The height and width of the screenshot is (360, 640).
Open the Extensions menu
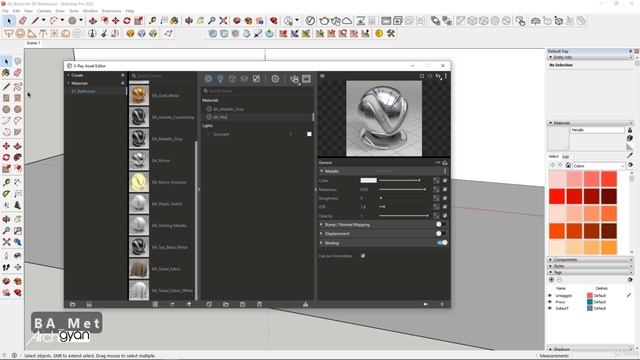(111, 11)
